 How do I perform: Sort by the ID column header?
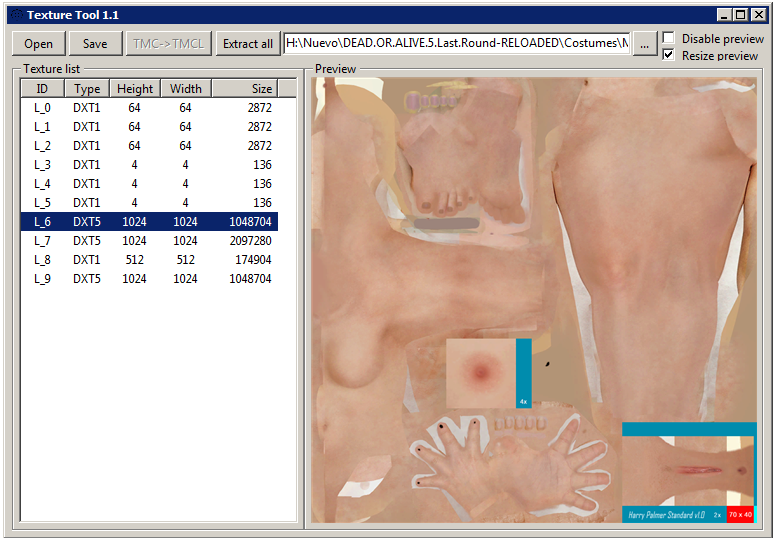coord(43,89)
